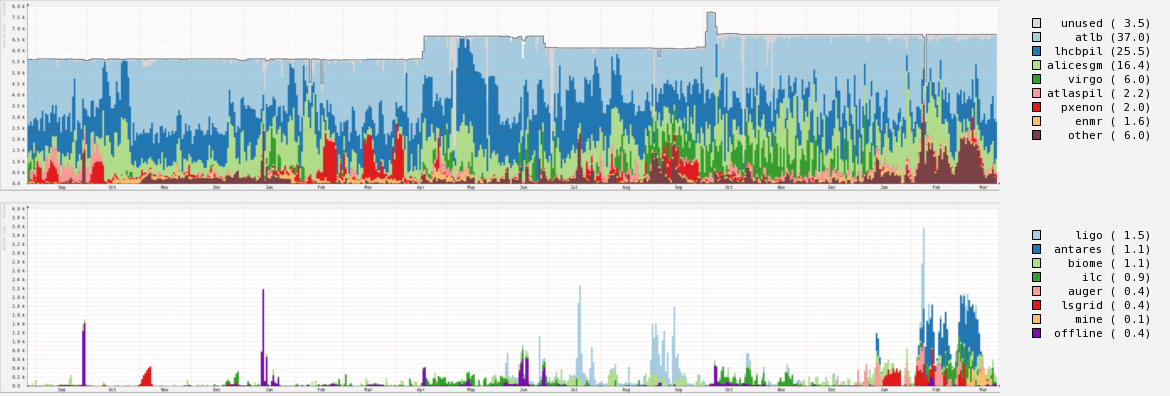The image size is (1170, 396).
Task: Click the orange 'enmr' legend swatch
Action: (x=1036, y=121)
